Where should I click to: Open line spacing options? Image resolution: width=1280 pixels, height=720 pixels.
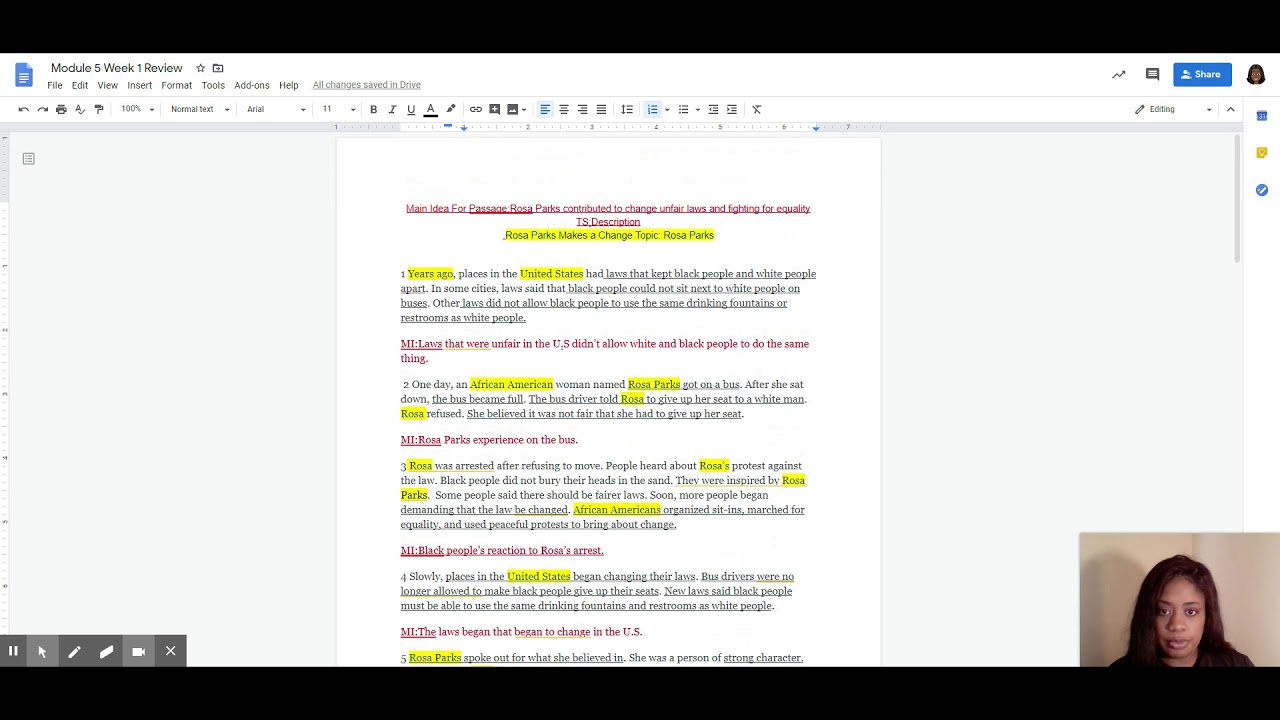click(627, 109)
